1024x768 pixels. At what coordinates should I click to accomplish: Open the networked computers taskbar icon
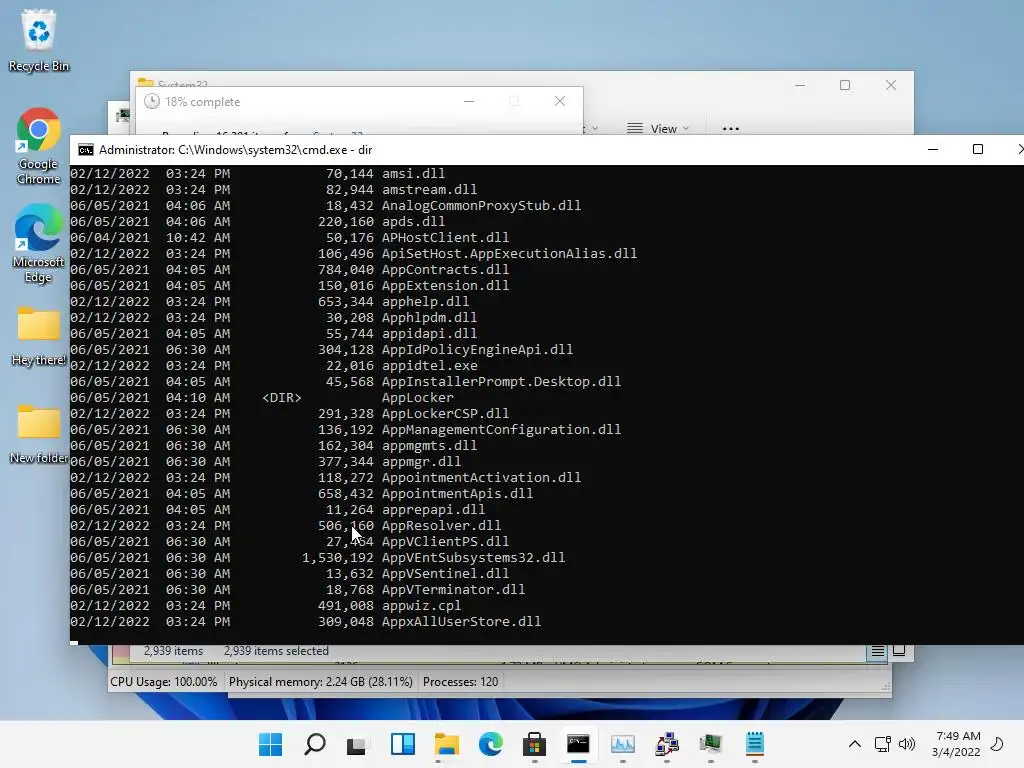(667, 744)
